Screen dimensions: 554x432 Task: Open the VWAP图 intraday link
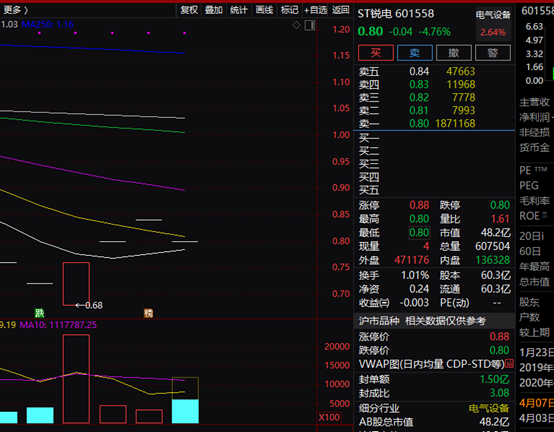click(x=432, y=364)
